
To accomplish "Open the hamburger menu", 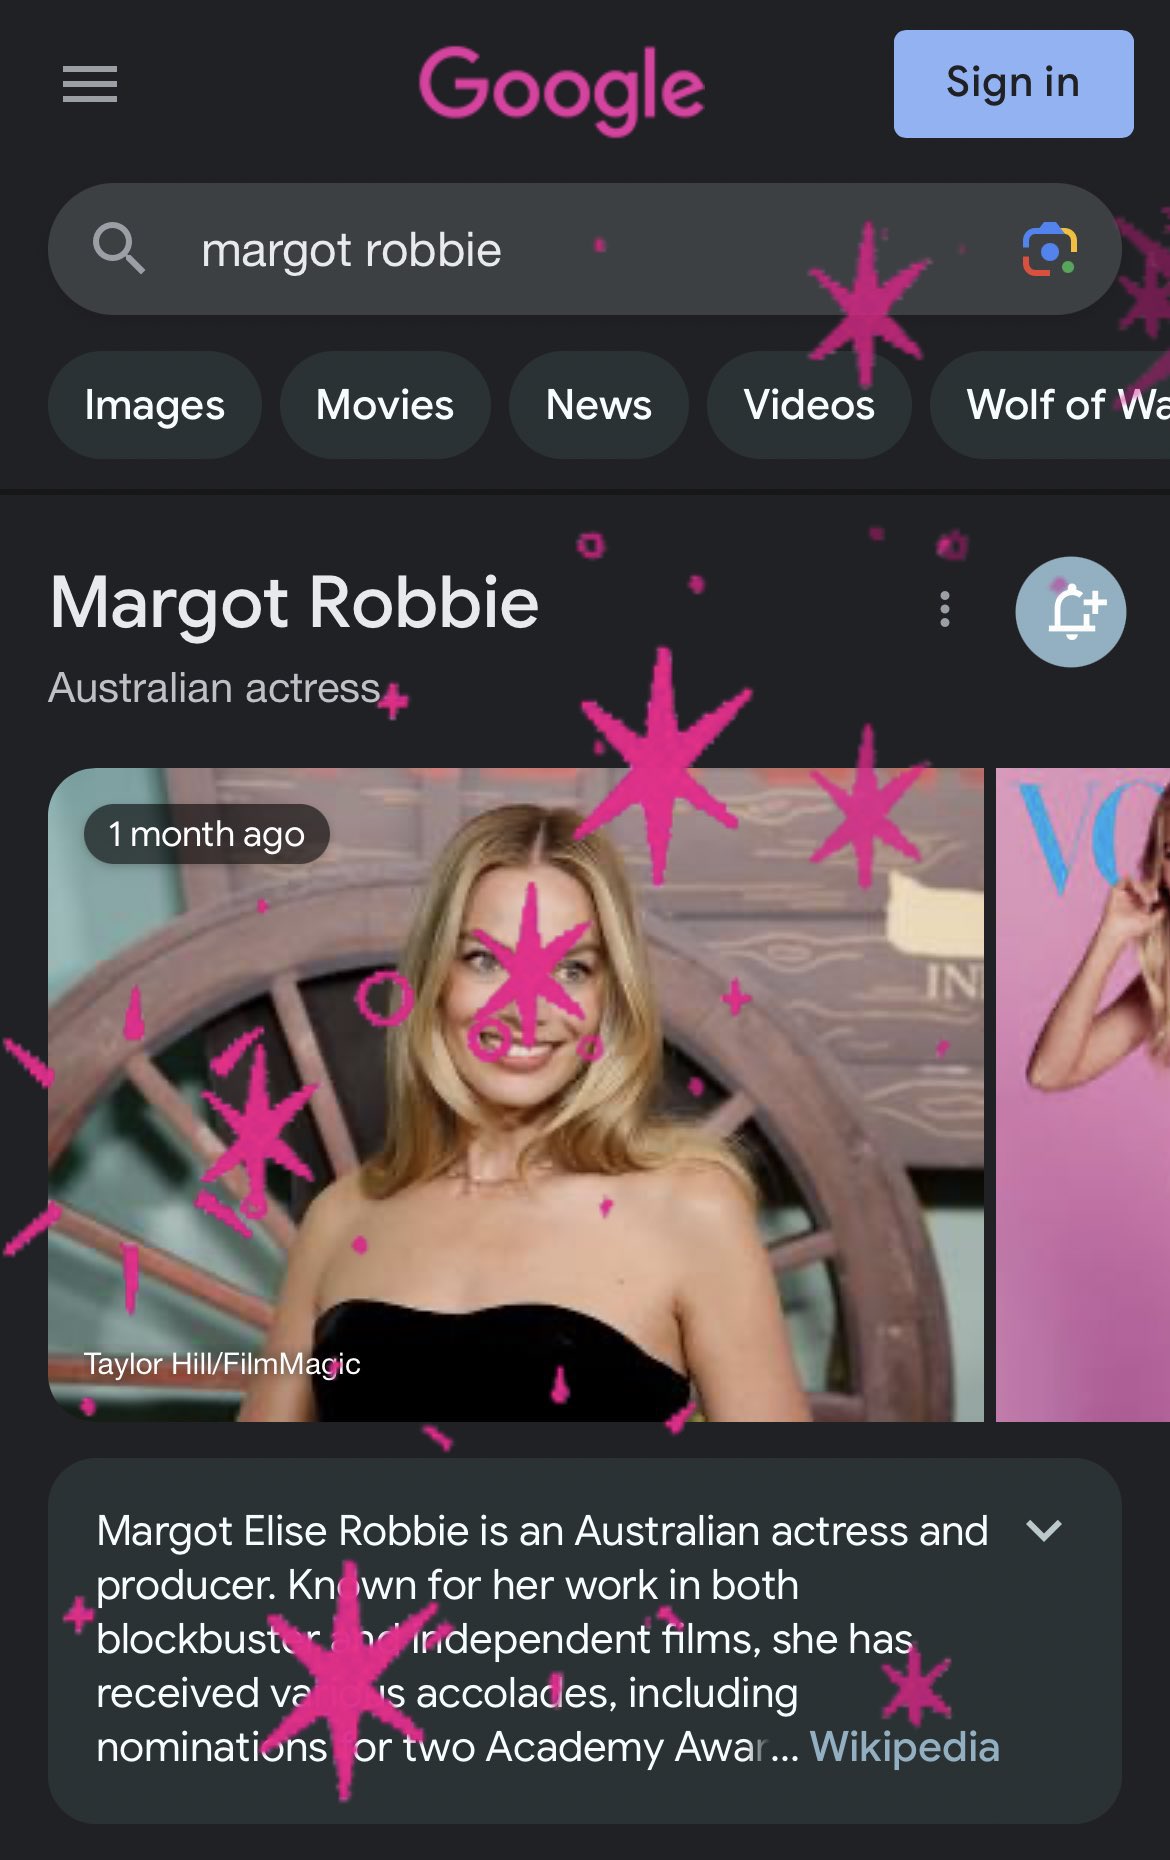I will 90,84.
